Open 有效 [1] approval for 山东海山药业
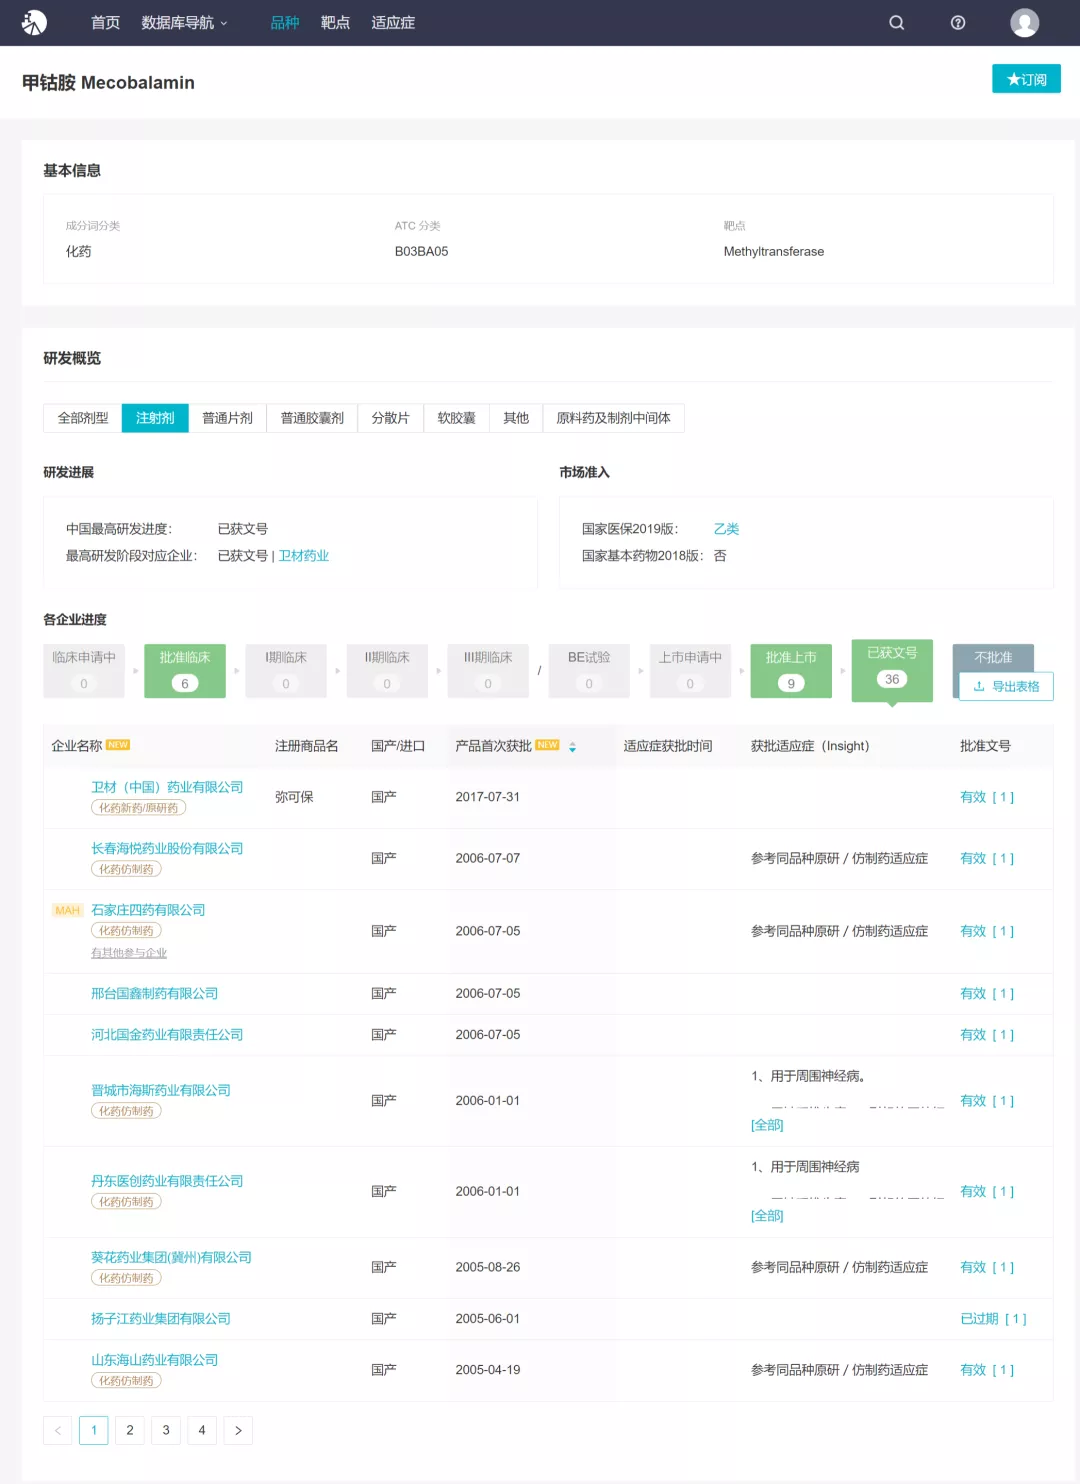This screenshot has width=1080, height=1484. [x=987, y=1370]
